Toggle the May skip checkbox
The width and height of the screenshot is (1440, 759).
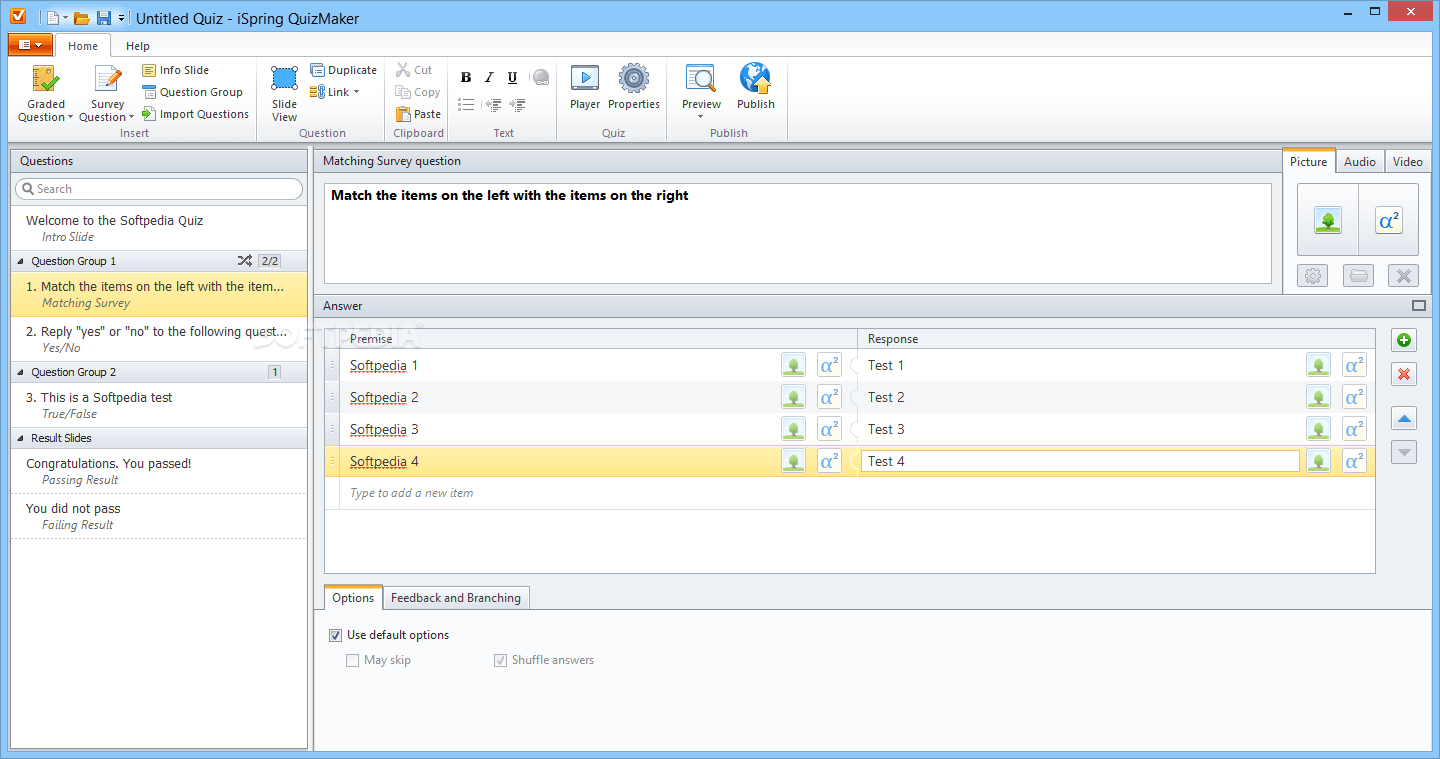point(352,660)
